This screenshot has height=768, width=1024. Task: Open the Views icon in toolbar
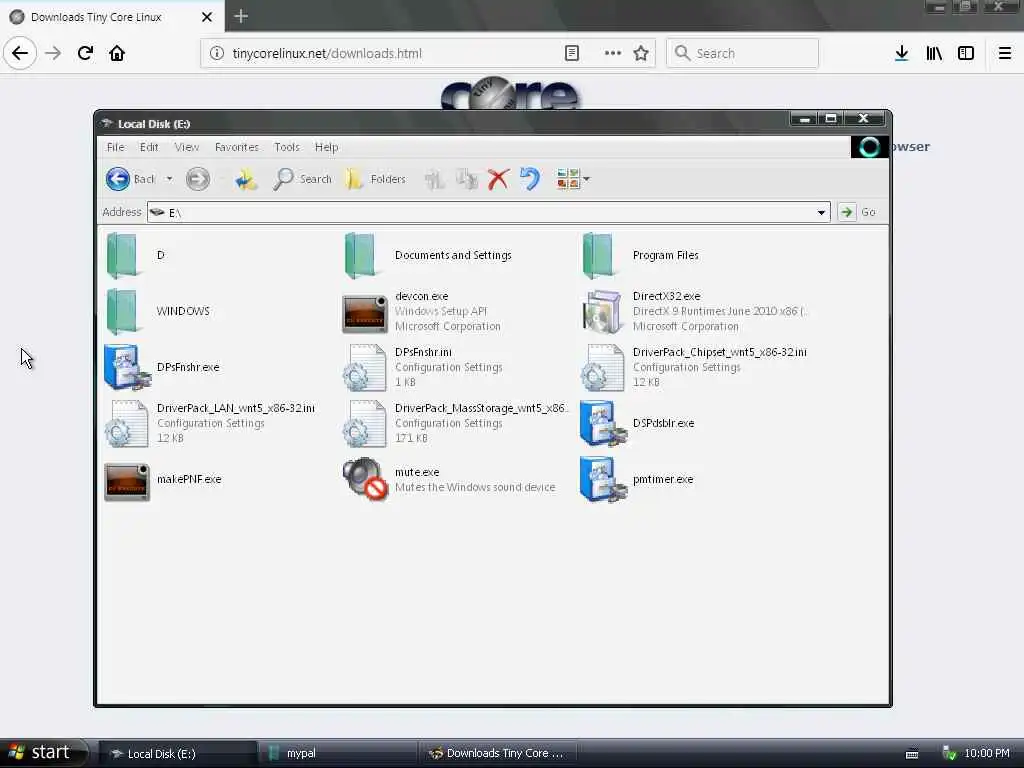[x=568, y=179]
